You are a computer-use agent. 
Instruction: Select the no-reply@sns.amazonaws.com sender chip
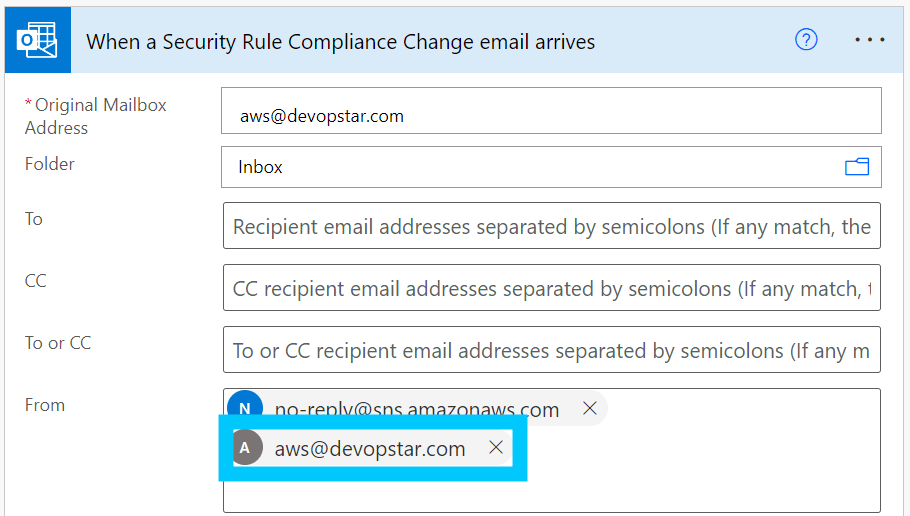click(x=417, y=409)
